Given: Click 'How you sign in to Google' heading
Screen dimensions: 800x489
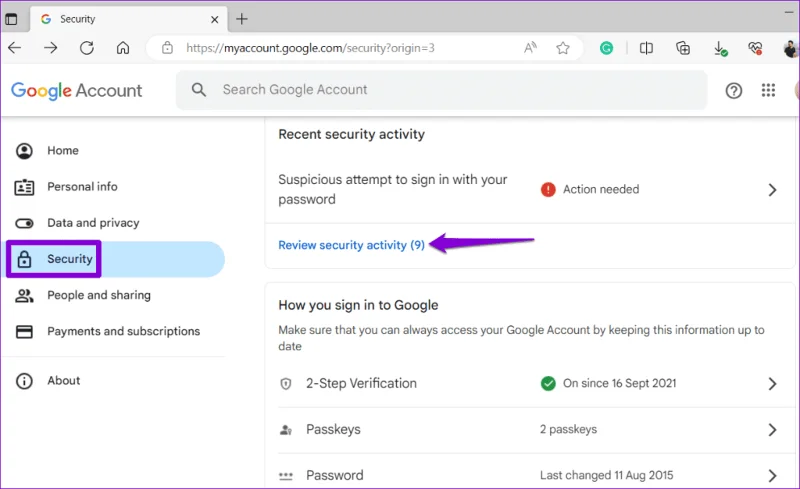Looking at the screenshot, I should click(x=358, y=305).
